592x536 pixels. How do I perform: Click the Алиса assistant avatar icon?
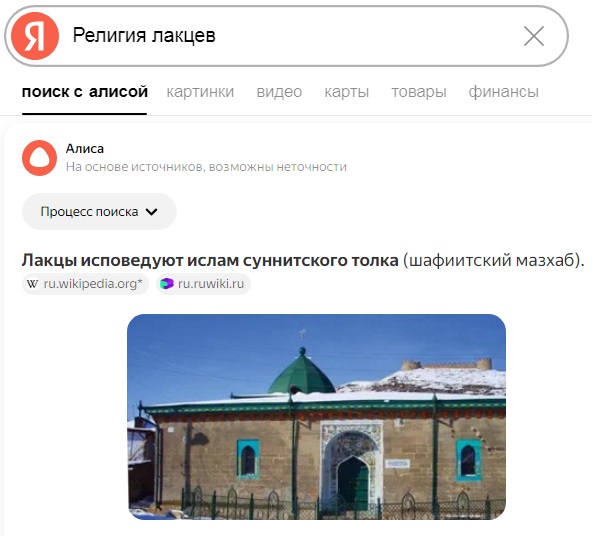click(x=39, y=158)
